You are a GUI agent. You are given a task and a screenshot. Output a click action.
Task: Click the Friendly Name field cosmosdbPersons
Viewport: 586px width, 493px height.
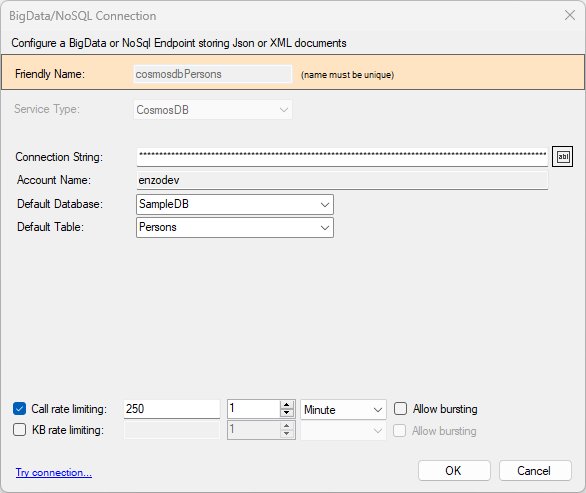[213, 74]
